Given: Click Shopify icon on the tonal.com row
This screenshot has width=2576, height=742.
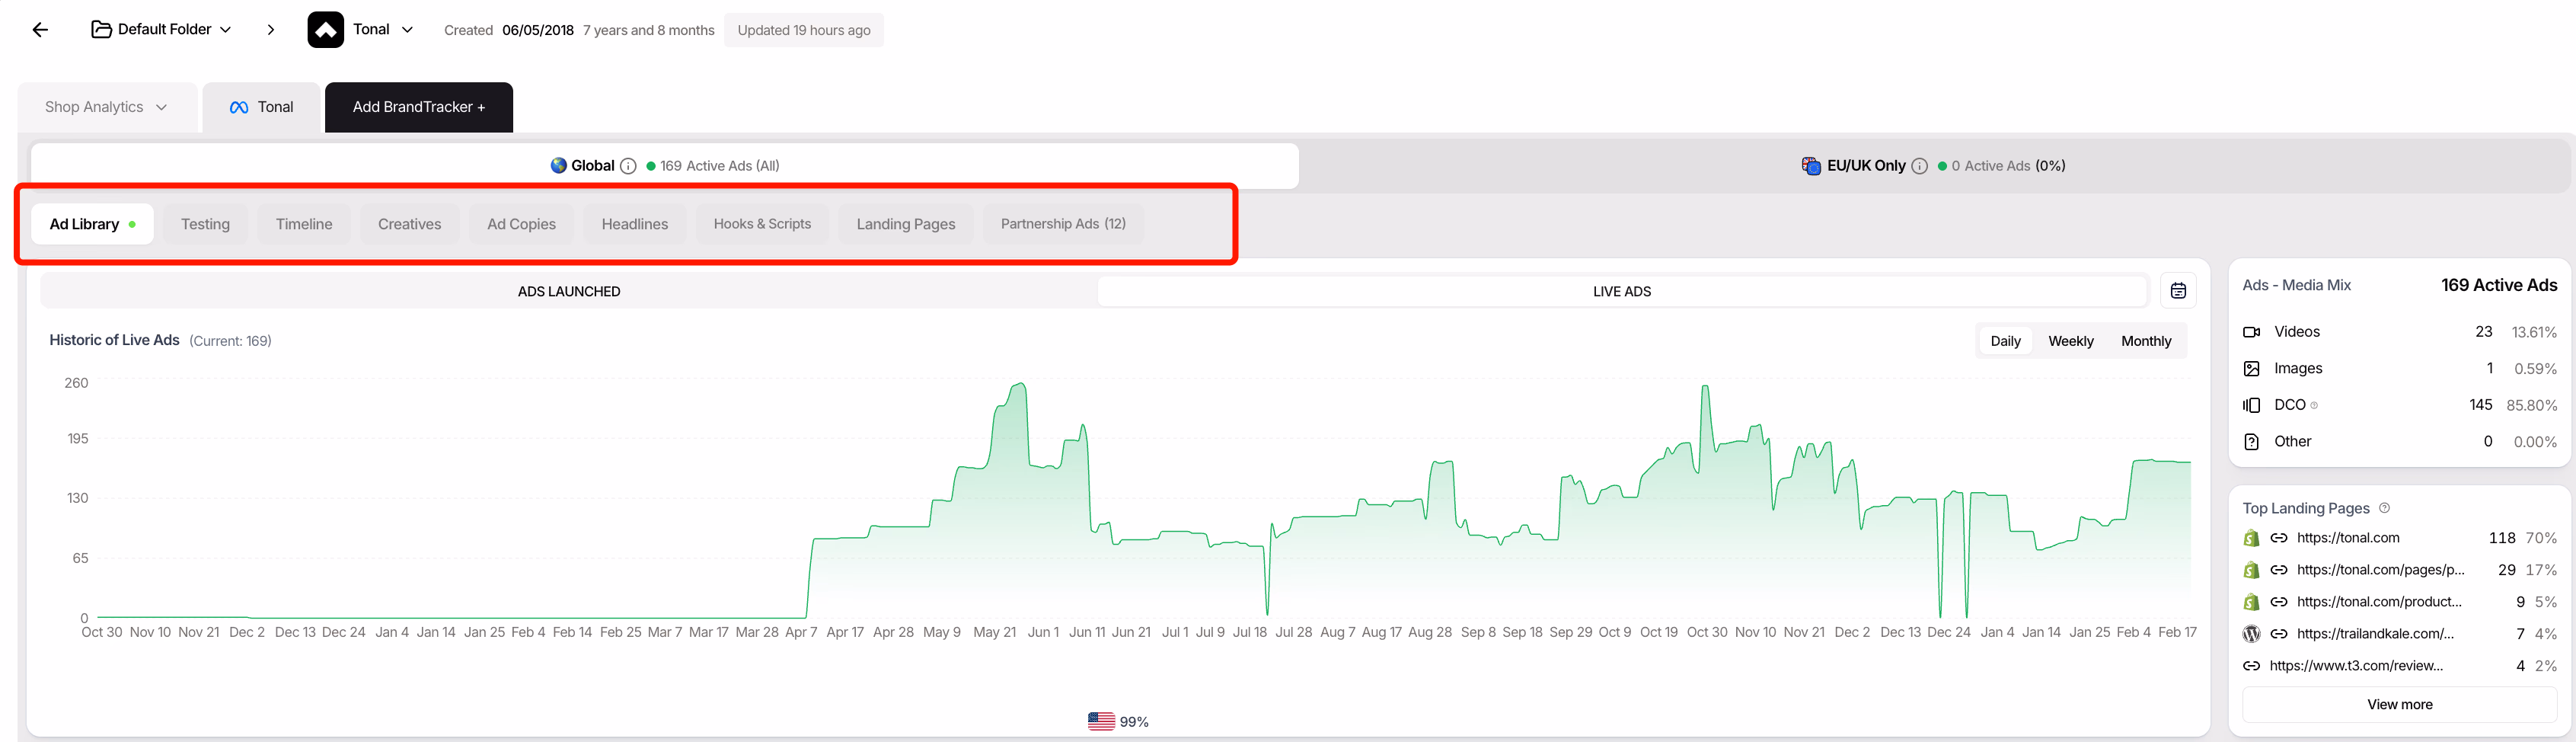Looking at the screenshot, I should tap(2251, 538).
